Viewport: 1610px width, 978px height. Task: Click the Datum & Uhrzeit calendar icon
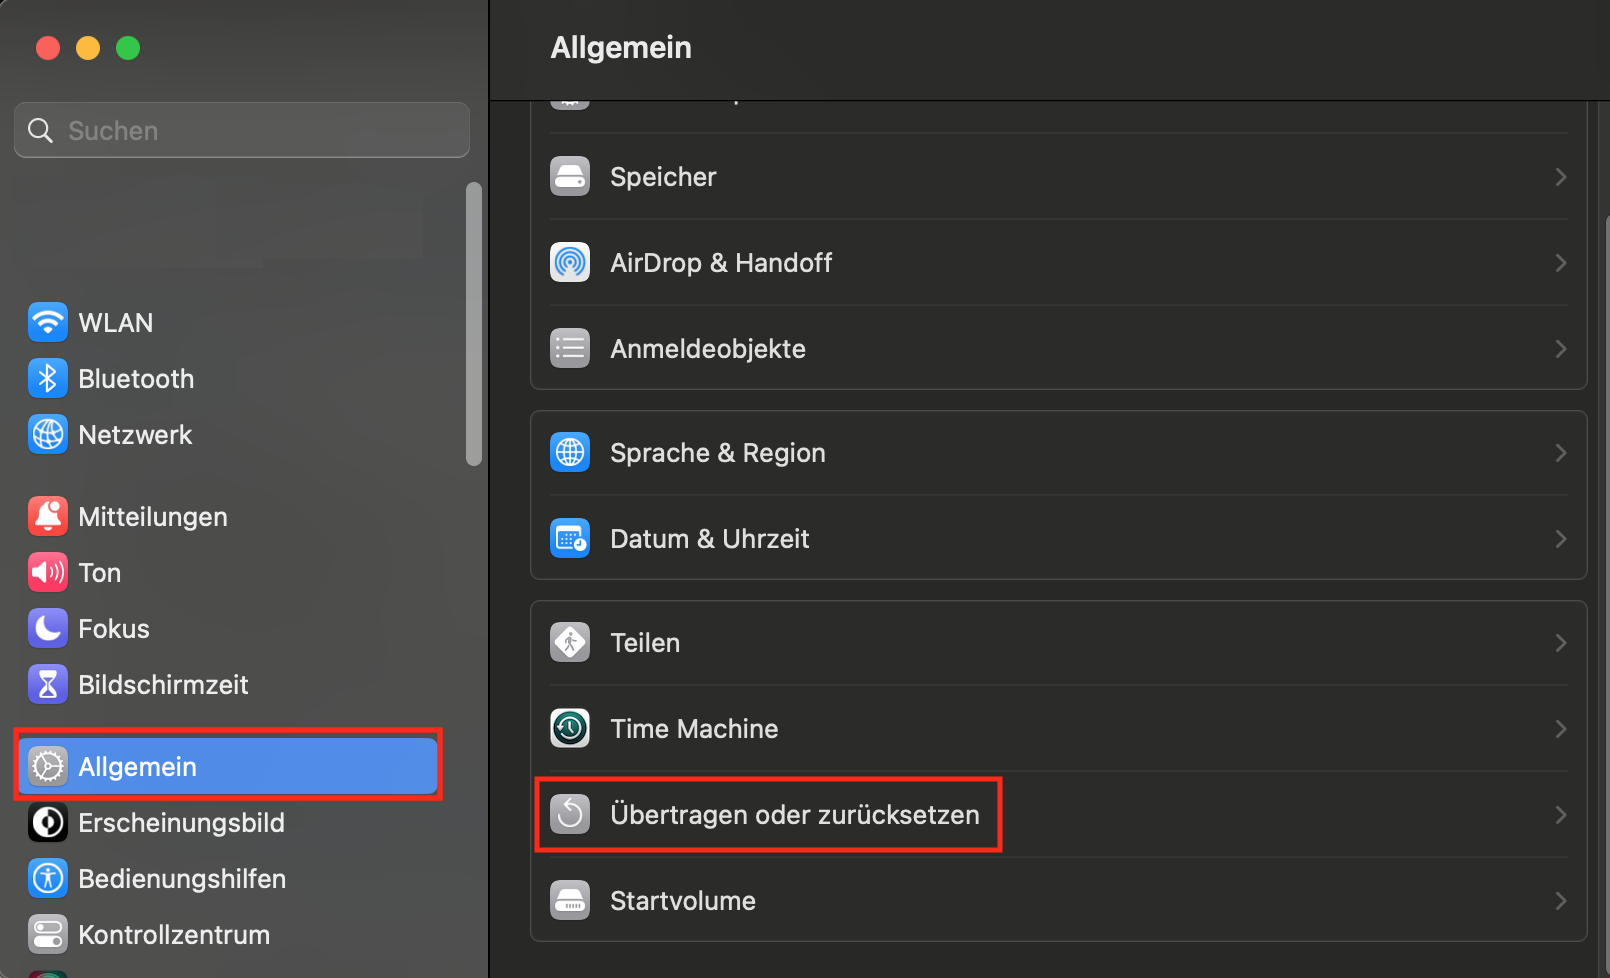[570, 539]
